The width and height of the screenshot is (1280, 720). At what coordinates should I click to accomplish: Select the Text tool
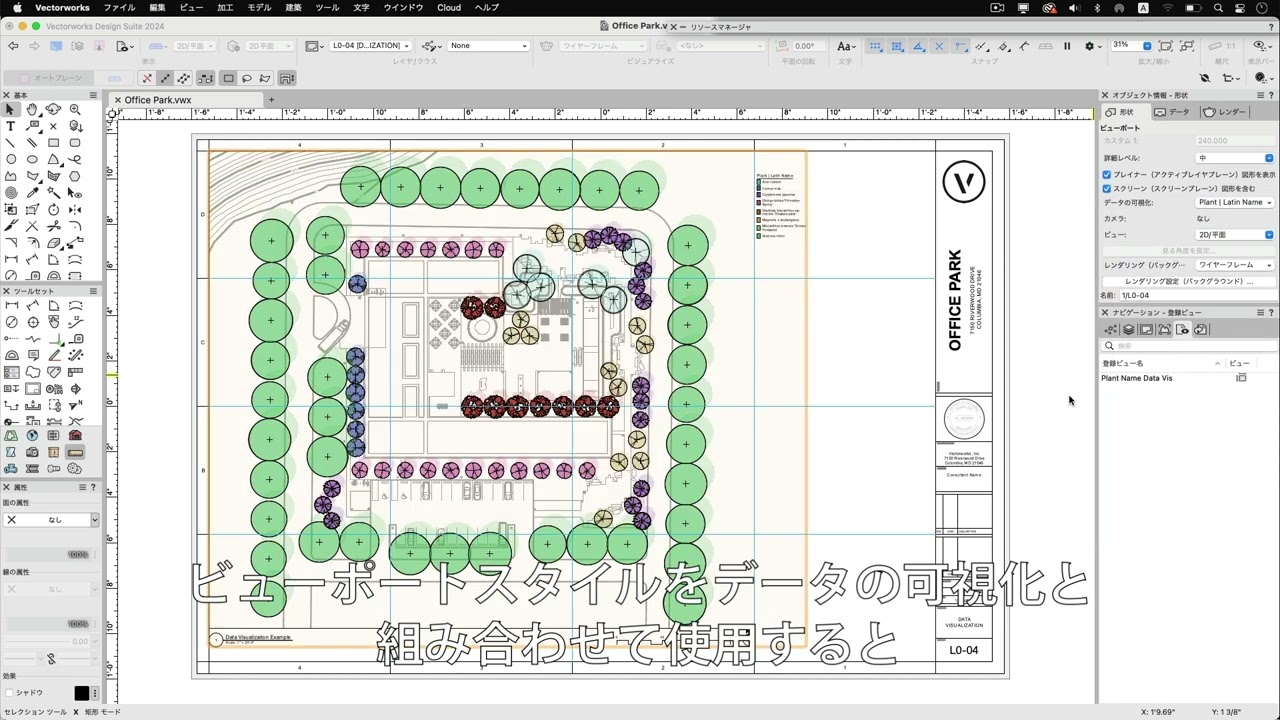11,127
